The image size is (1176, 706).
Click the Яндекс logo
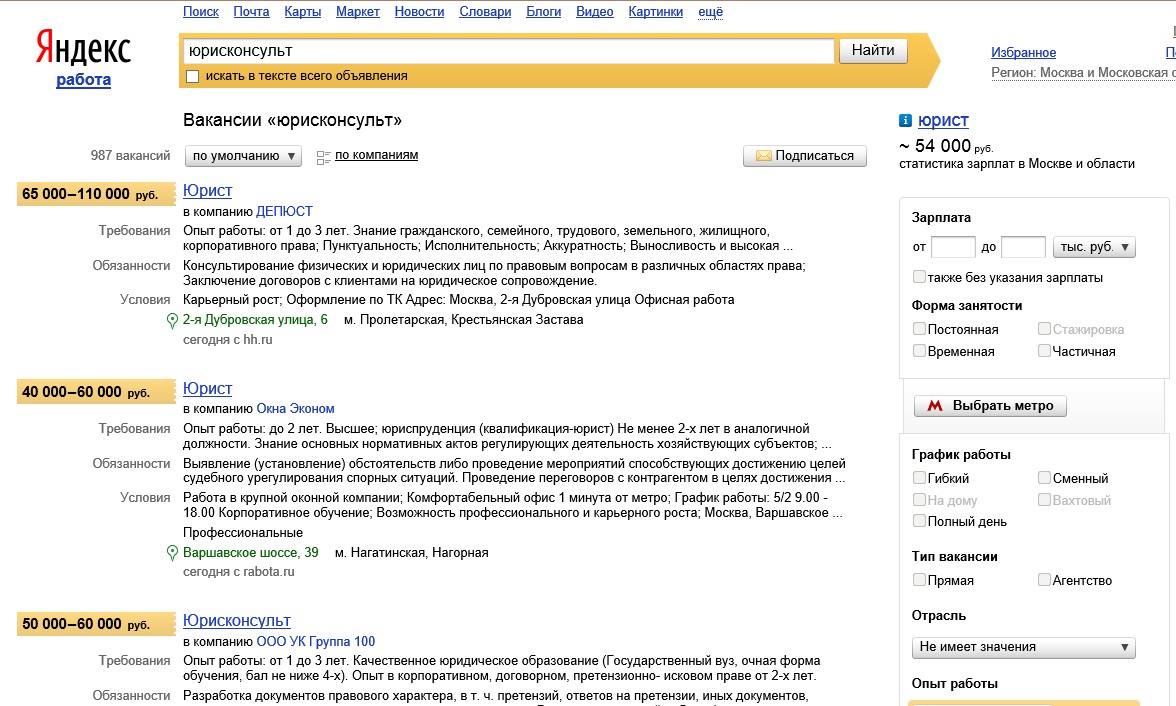point(83,48)
